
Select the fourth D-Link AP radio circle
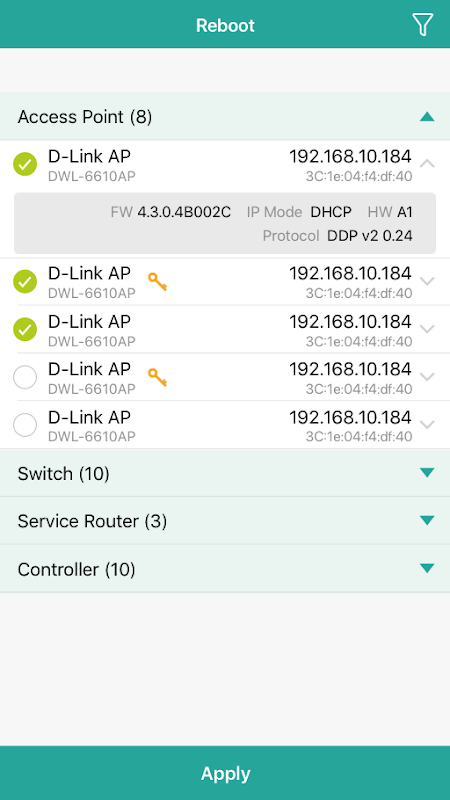[25, 377]
